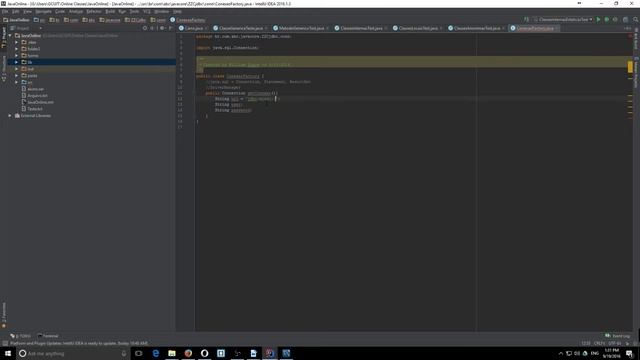Toggle the Structure side tool window tab
Screen dimensions: 640x360
(x=4, y=69)
